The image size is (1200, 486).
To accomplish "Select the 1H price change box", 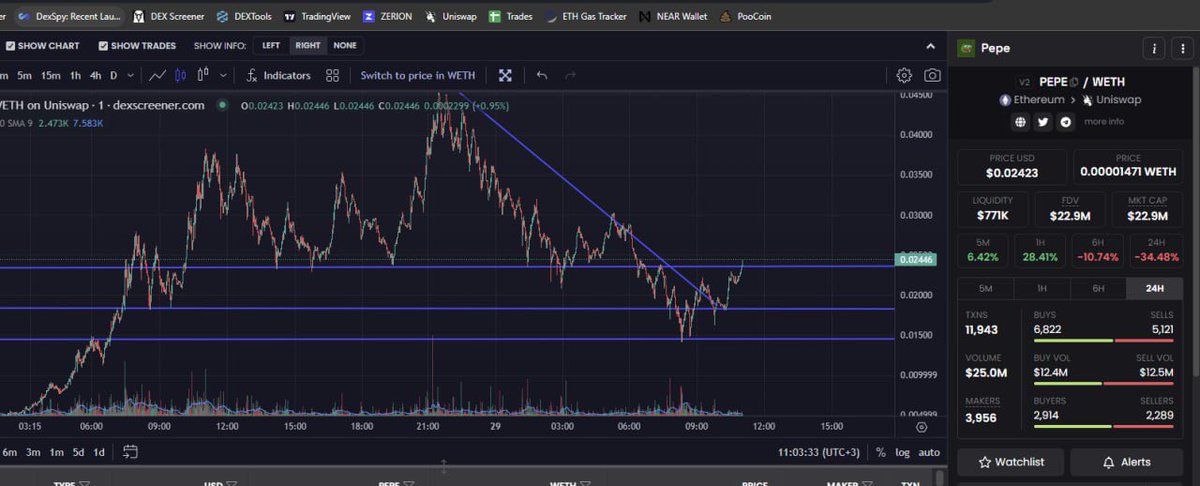I will [x=1040, y=250].
